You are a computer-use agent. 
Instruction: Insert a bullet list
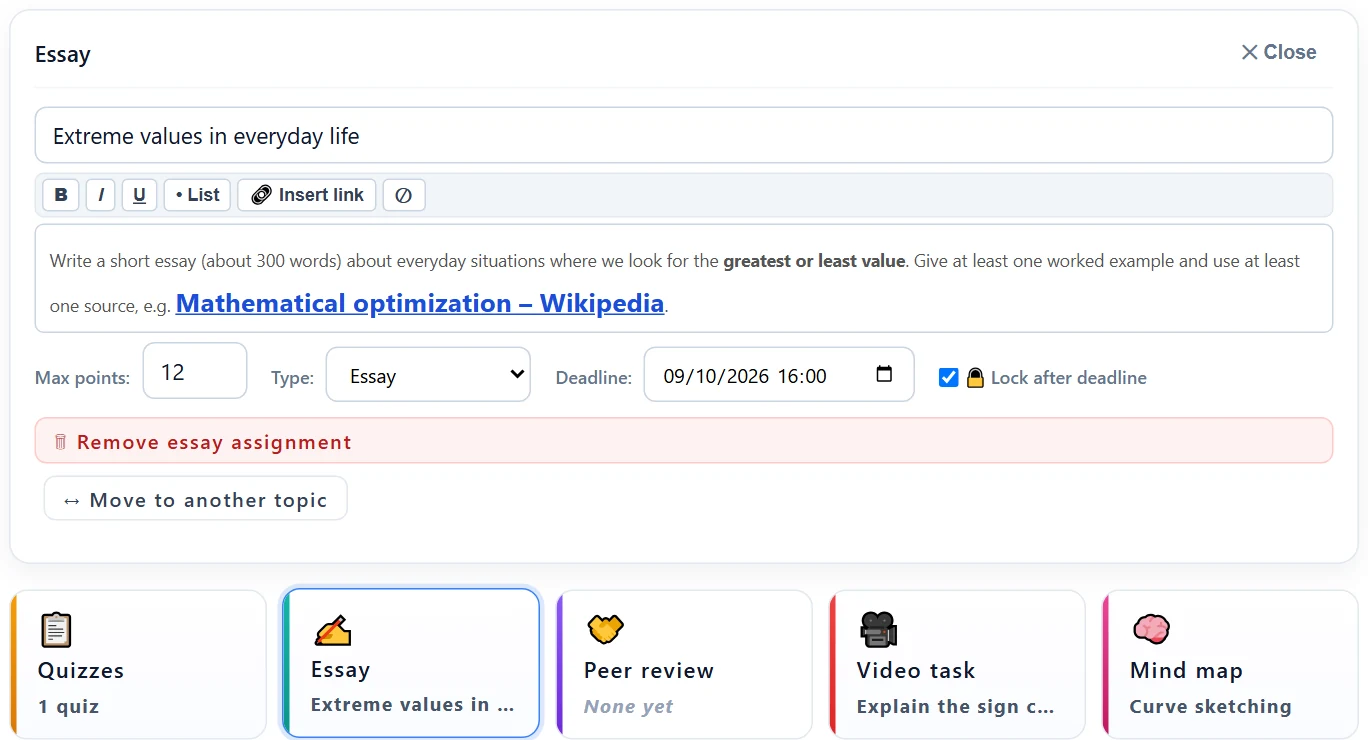197,195
